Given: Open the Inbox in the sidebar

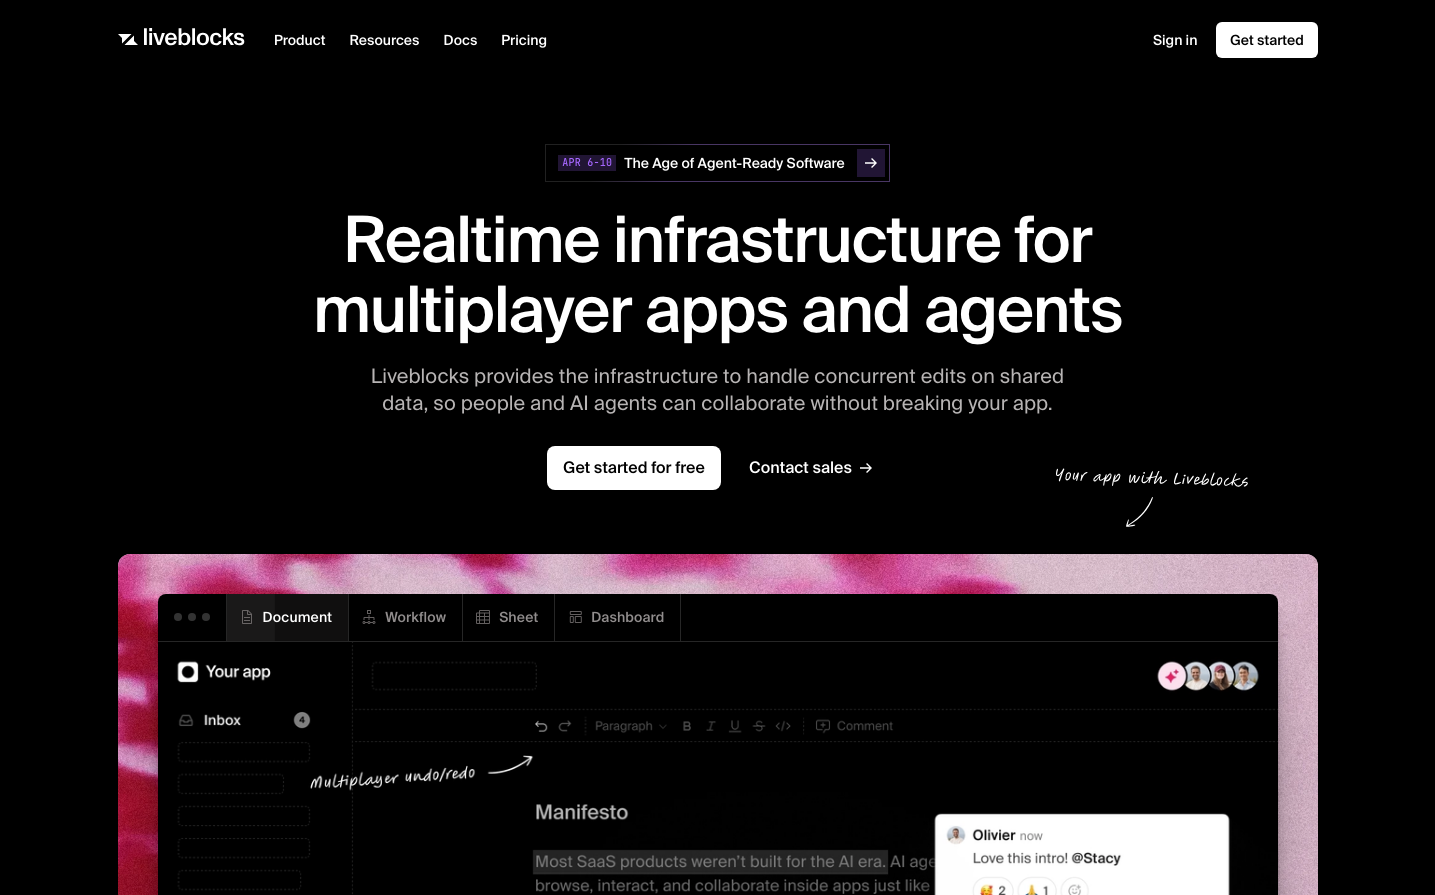Looking at the screenshot, I should [x=222, y=720].
